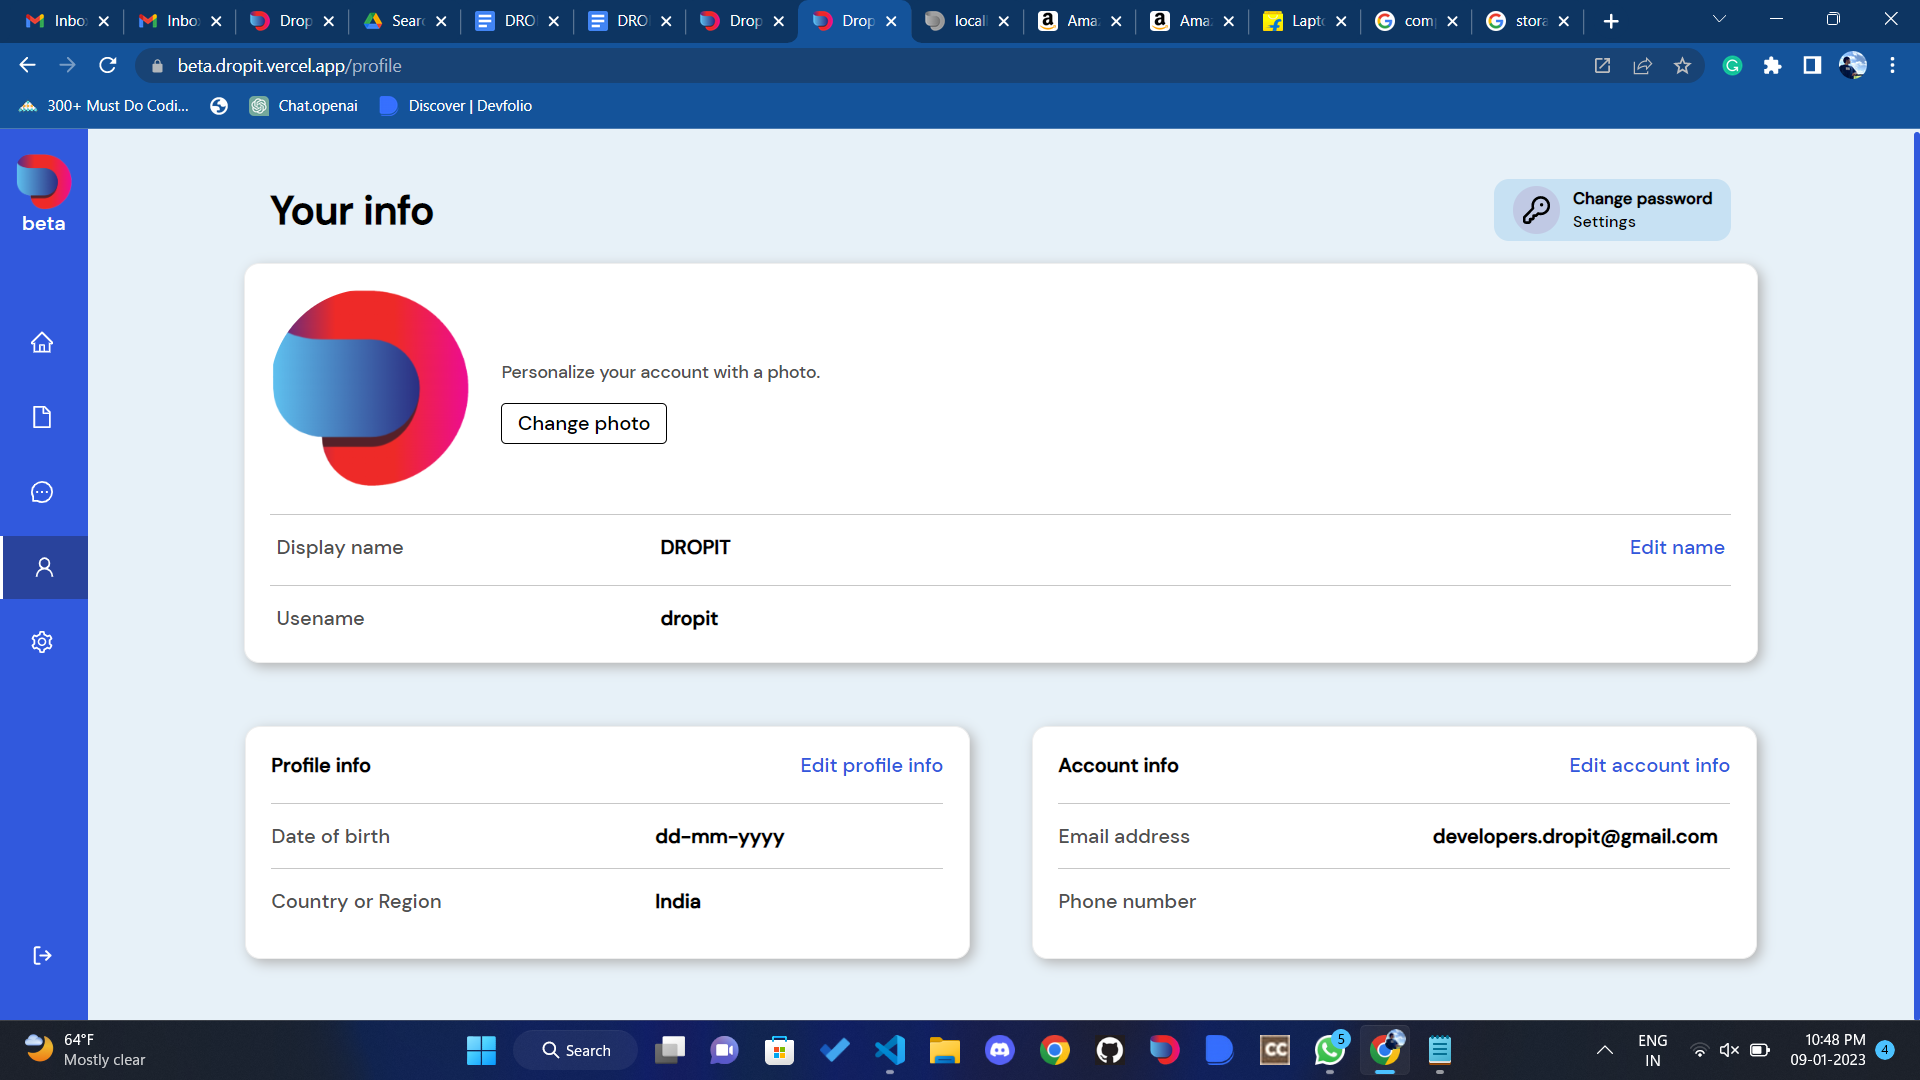Click the Edit profile info link
Image resolution: width=1920 pixels, height=1080 pixels.
tap(870, 765)
